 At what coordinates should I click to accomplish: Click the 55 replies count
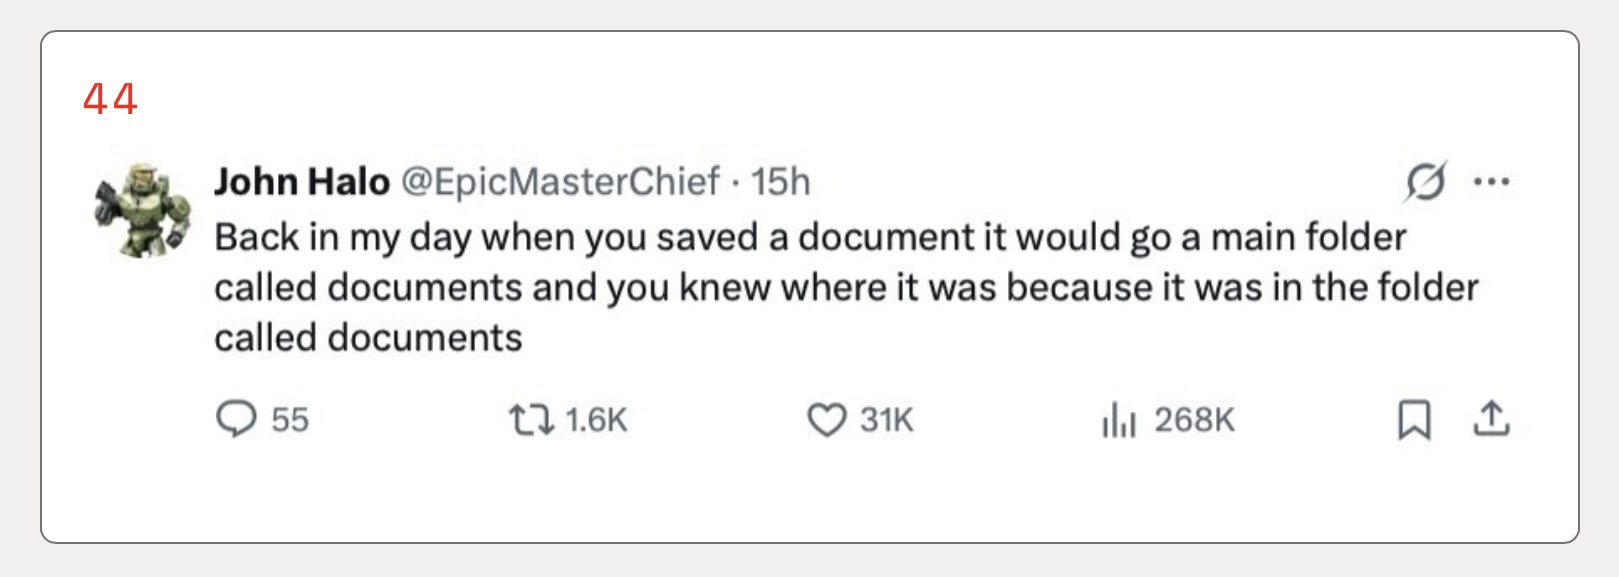click(290, 420)
